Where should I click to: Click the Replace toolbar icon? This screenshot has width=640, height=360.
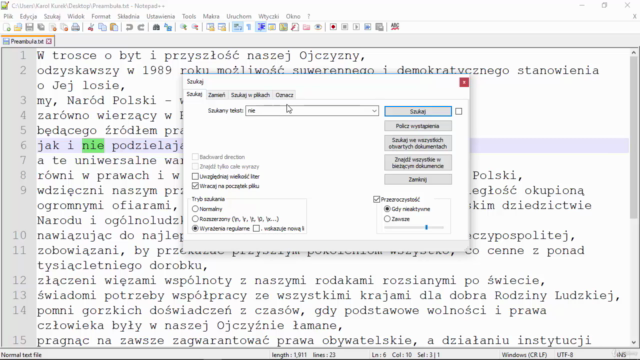(168, 27)
